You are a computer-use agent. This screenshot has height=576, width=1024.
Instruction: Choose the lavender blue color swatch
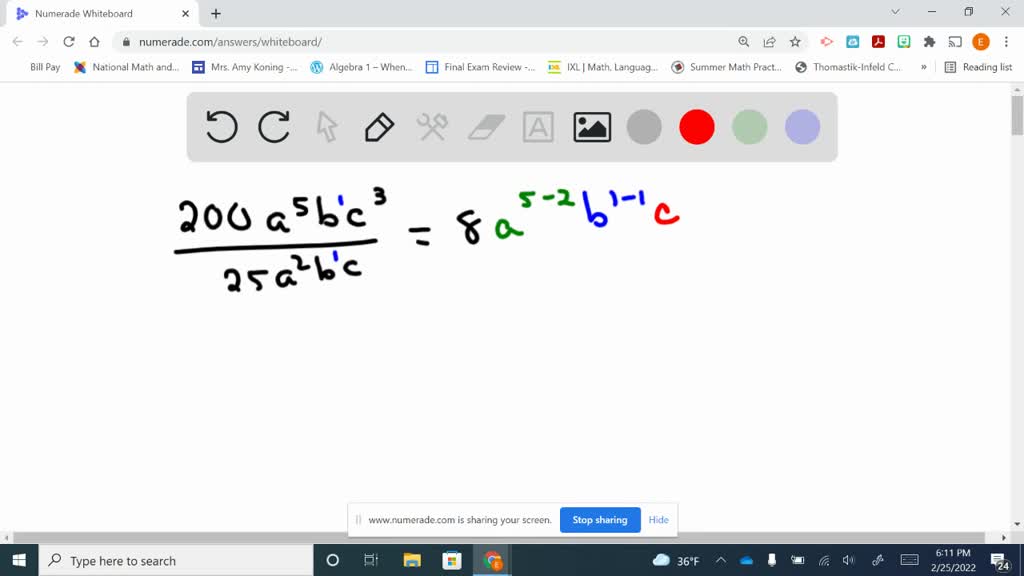pos(802,127)
